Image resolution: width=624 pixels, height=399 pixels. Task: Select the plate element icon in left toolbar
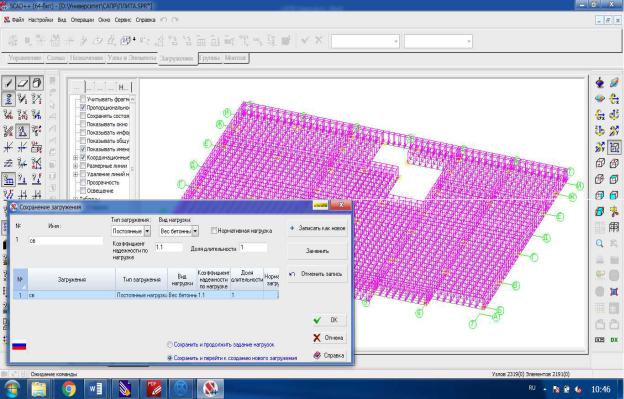[x=22, y=83]
